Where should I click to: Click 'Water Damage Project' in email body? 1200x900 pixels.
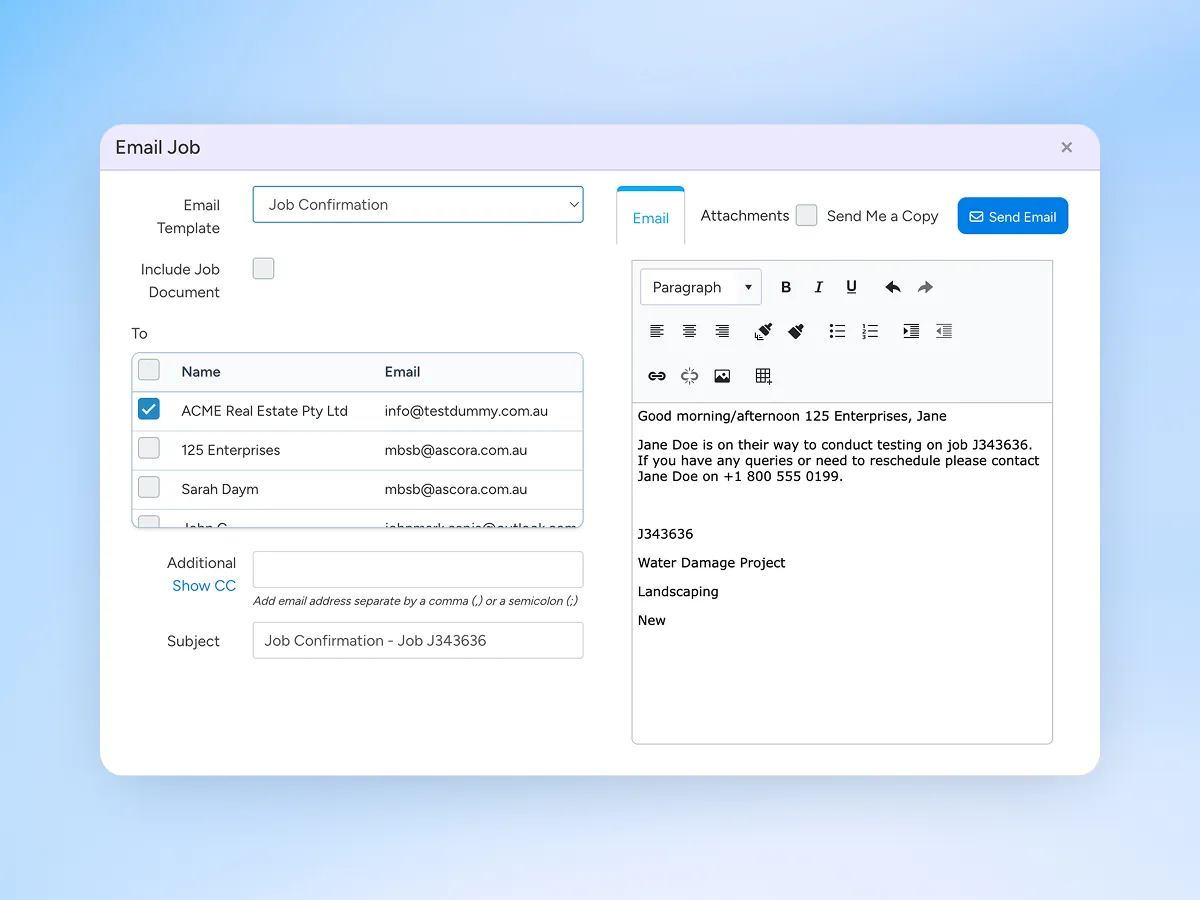click(x=712, y=563)
